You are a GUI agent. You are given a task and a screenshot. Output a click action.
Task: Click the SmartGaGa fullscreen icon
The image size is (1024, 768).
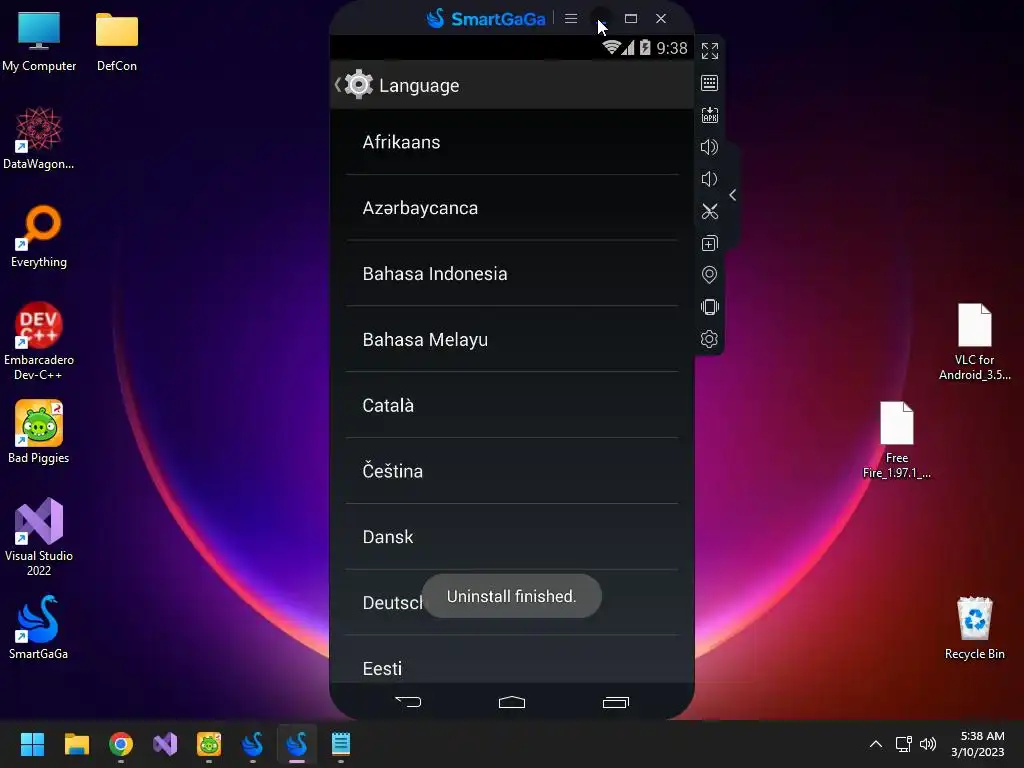click(x=709, y=51)
